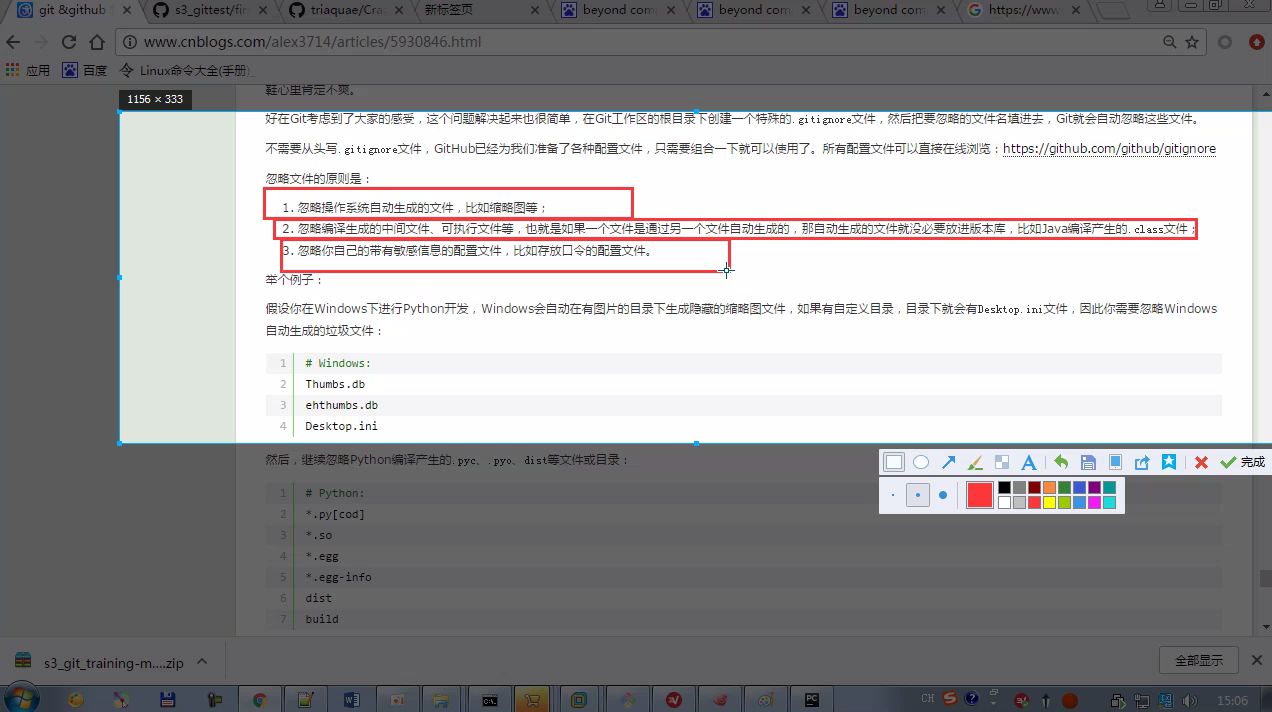The width and height of the screenshot is (1272, 712).
Task: Open PyCharm from the taskbar
Action: pyautogui.click(x=812, y=700)
